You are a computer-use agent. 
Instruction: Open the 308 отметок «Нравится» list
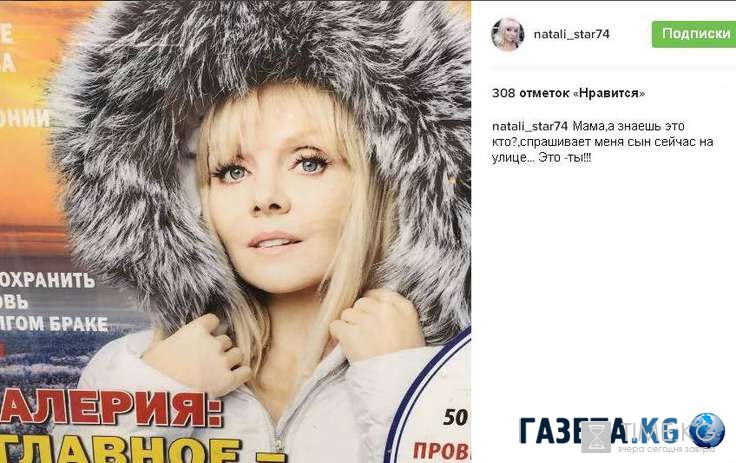click(x=568, y=93)
